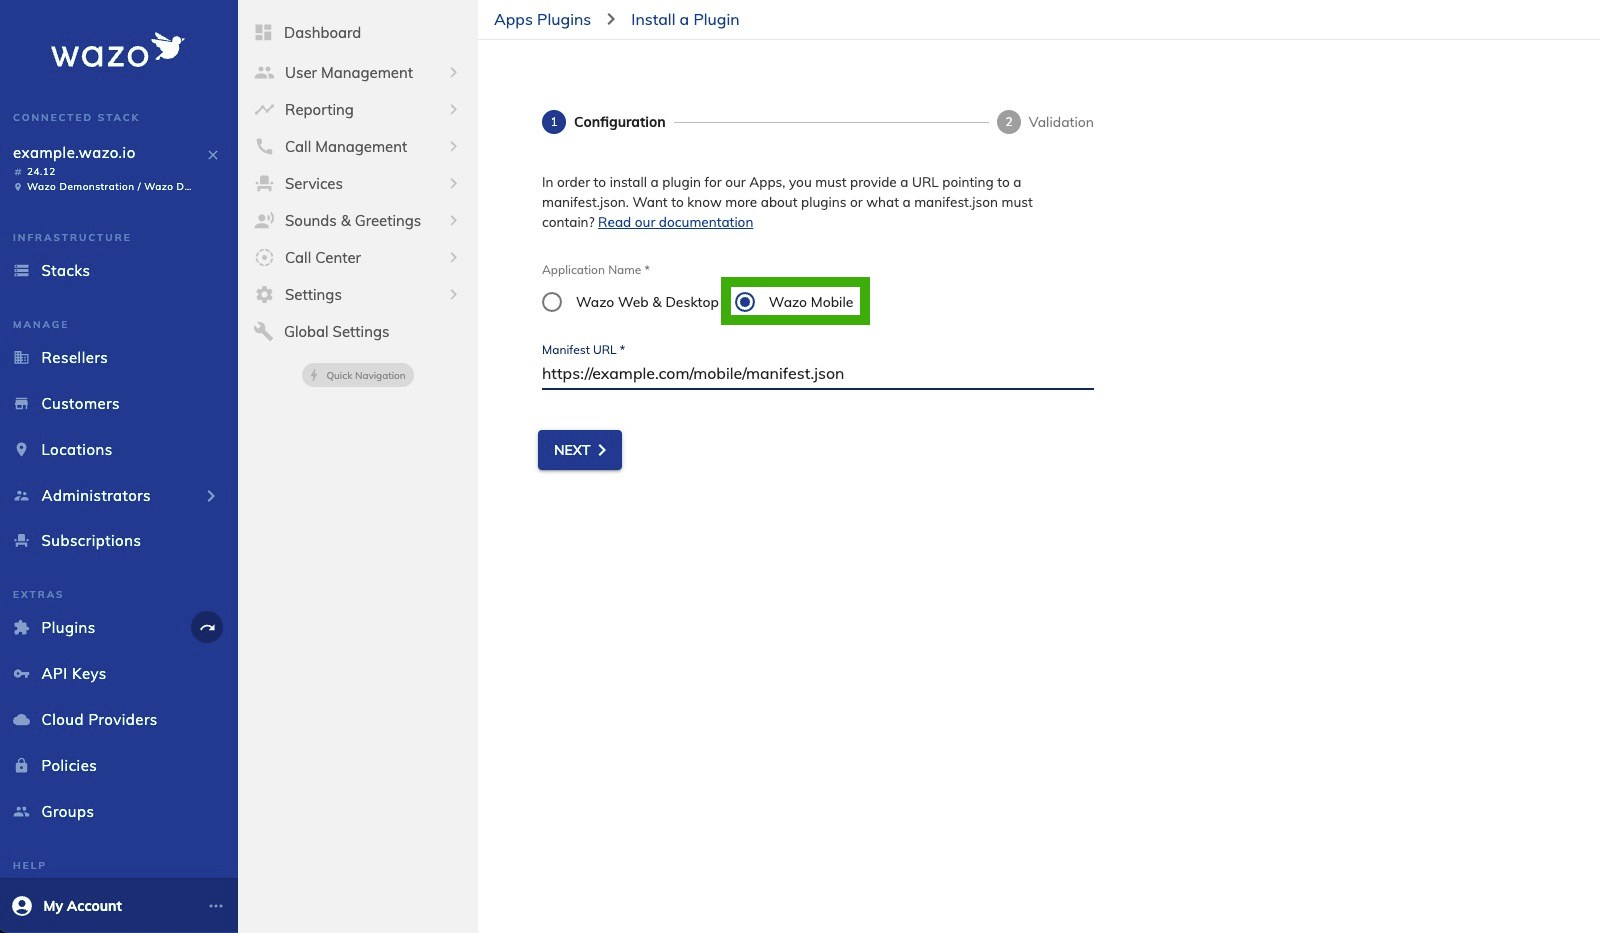Click the Locations pin icon
Image resolution: width=1600 pixels, height=933 pixels.
(21, 450)
